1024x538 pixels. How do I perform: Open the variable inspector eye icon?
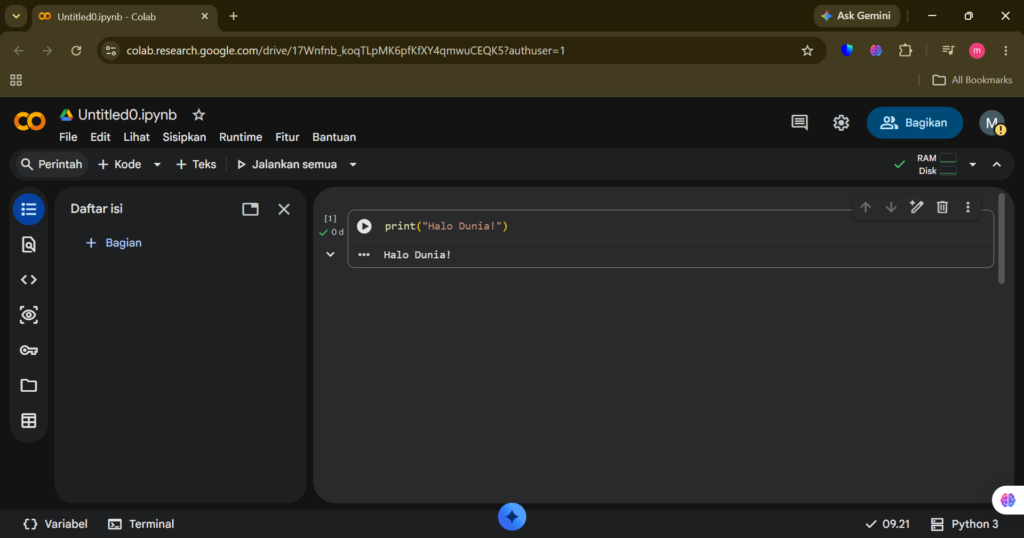tap(29, 315)
